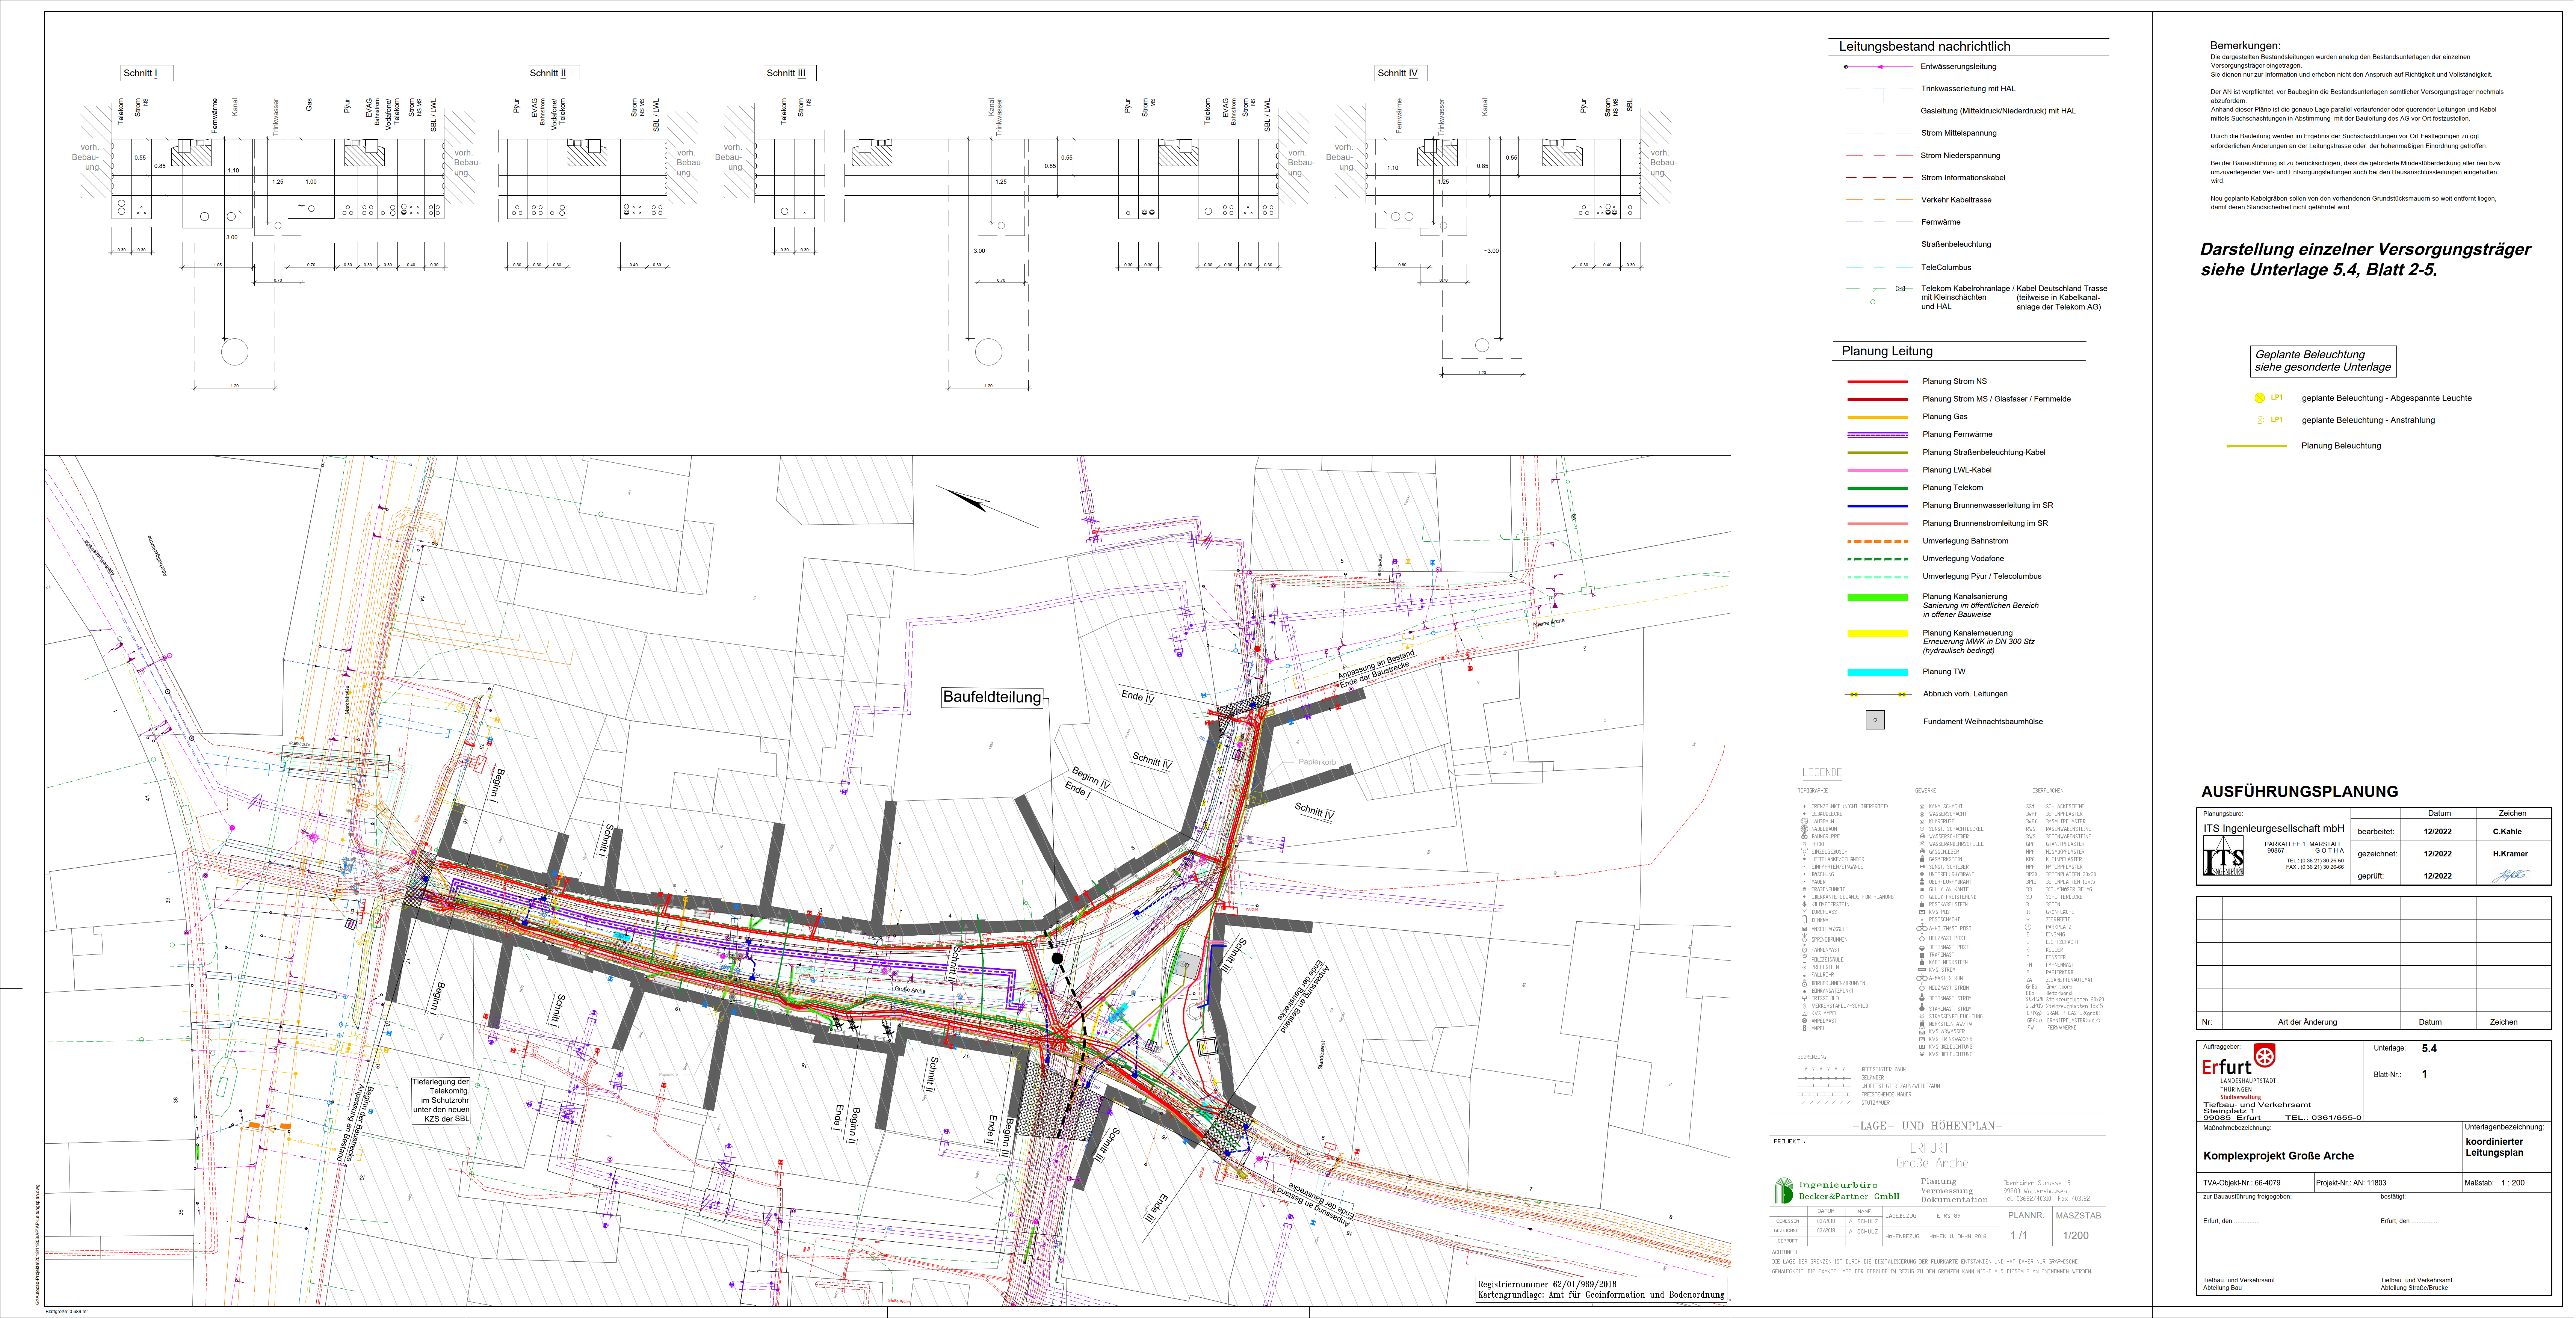Screen dimensions: 2576x1318
Task: Click the Tieferlegung der Telekomltg. note box
Action: click(441, 1100)
